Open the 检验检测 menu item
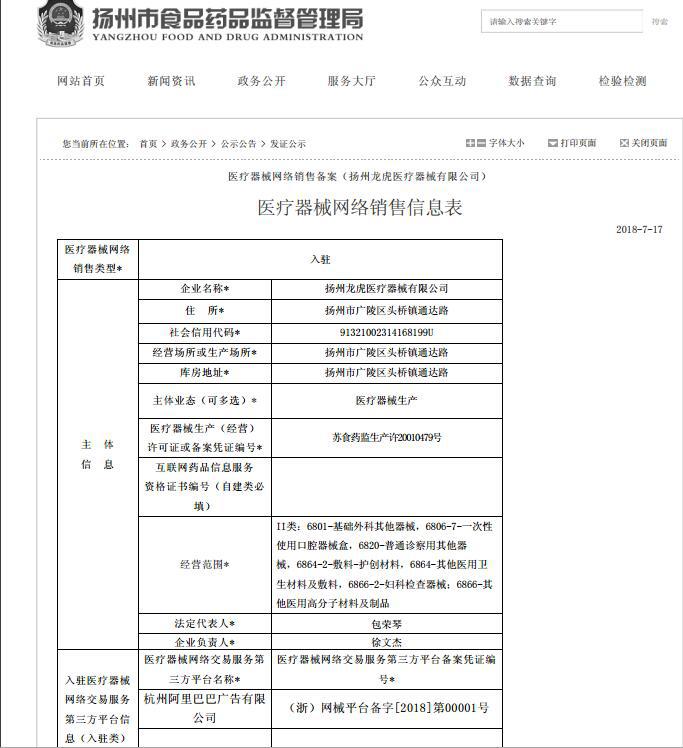 coord(622,81)
